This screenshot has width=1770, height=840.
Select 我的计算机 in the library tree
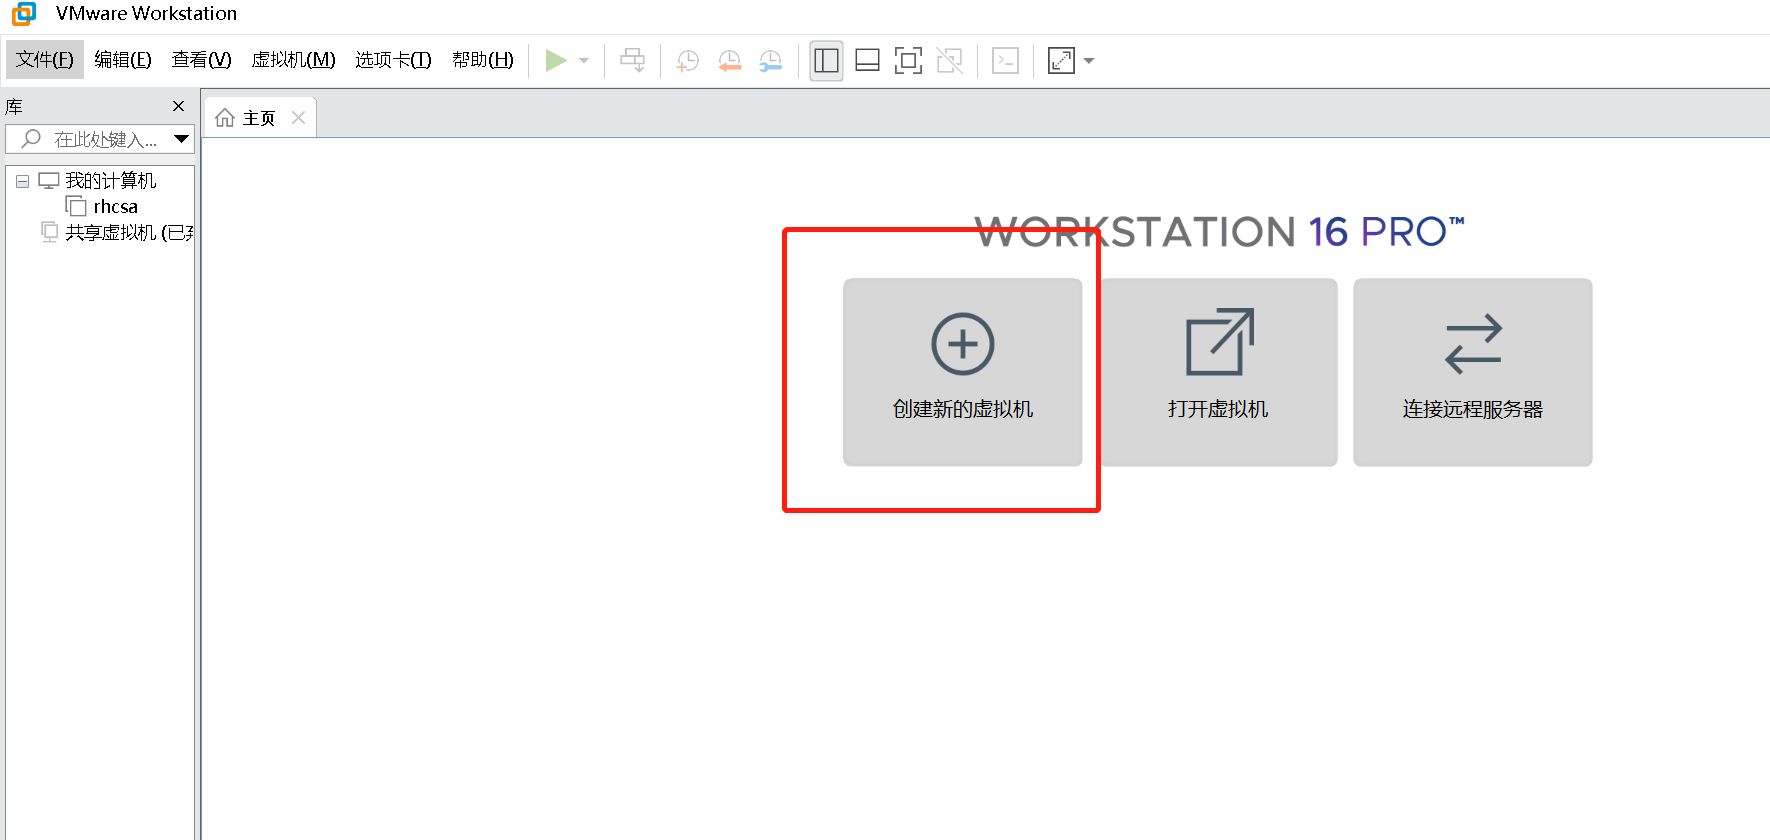click(111, 181)
